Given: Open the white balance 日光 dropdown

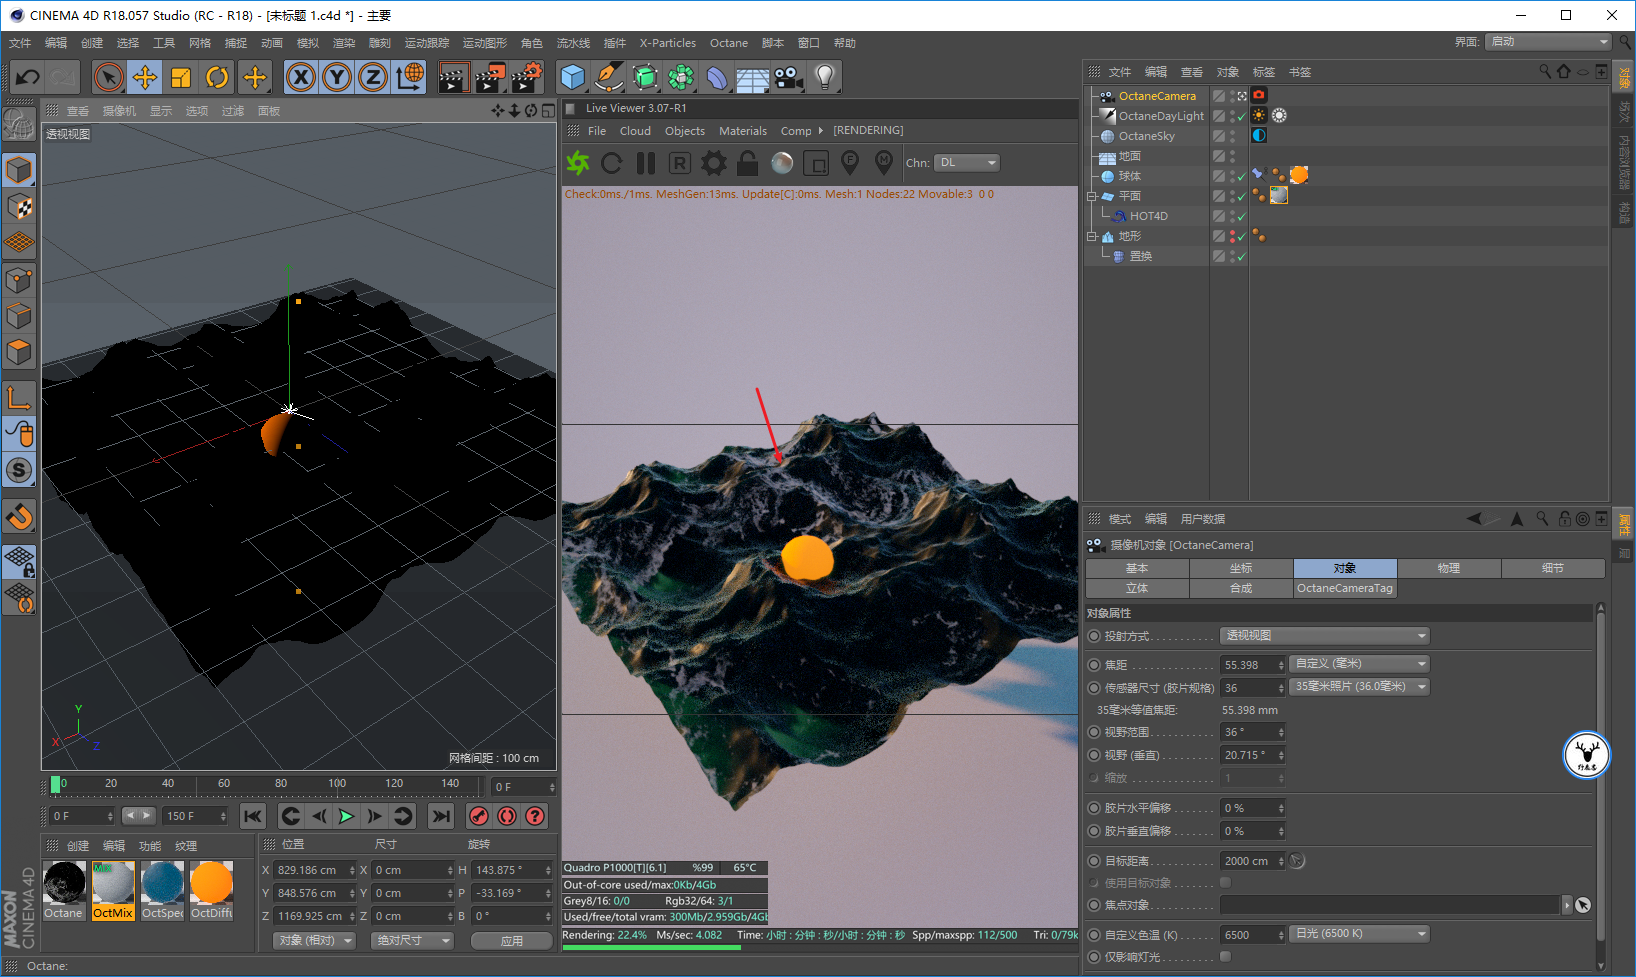Looking at the screenshot, I should (x=1361, y=934).
